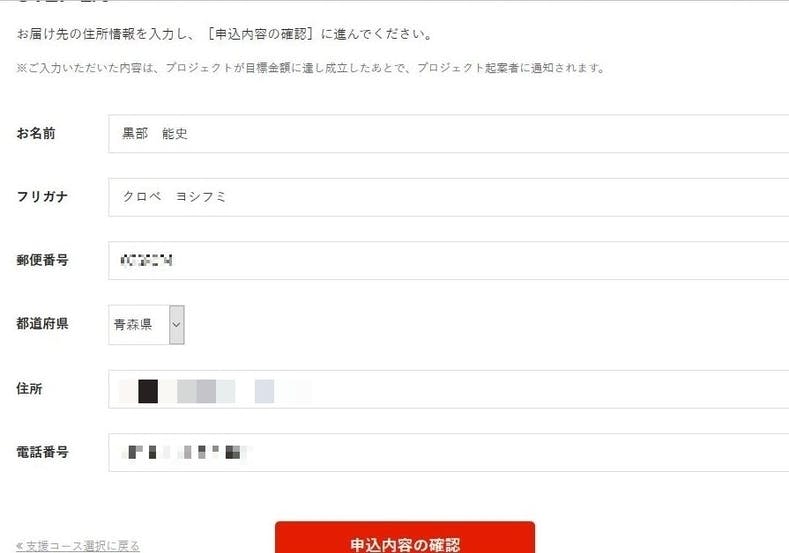Click the 住所 field label

pos(29,388)
